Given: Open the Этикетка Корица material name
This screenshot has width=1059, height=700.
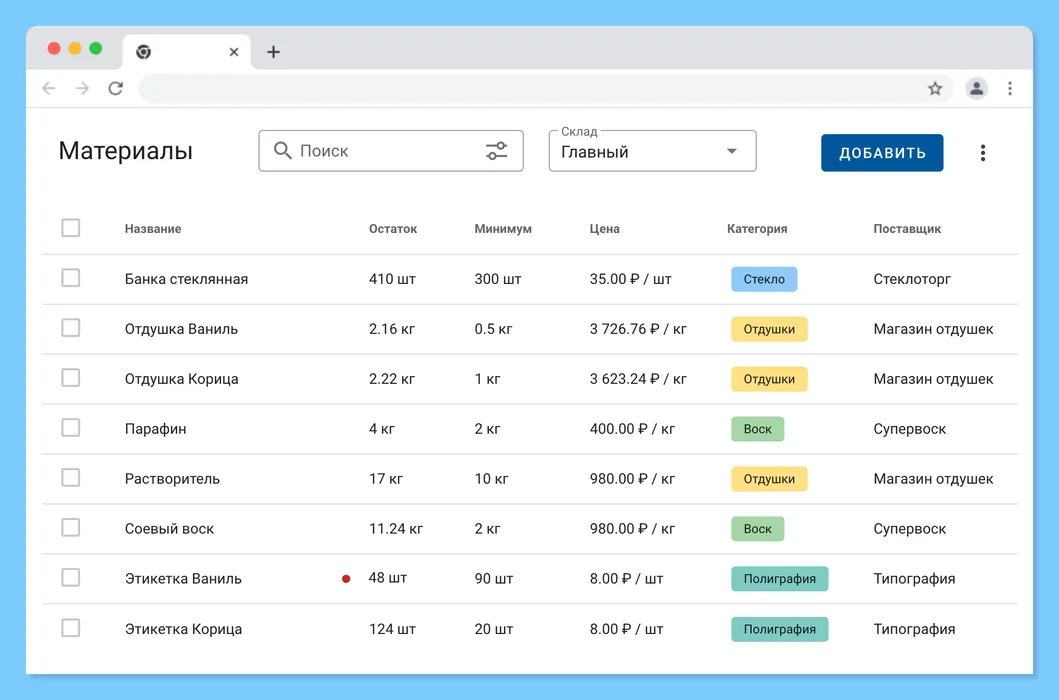Looking at the screenshot, I should (x=183, y=629).
